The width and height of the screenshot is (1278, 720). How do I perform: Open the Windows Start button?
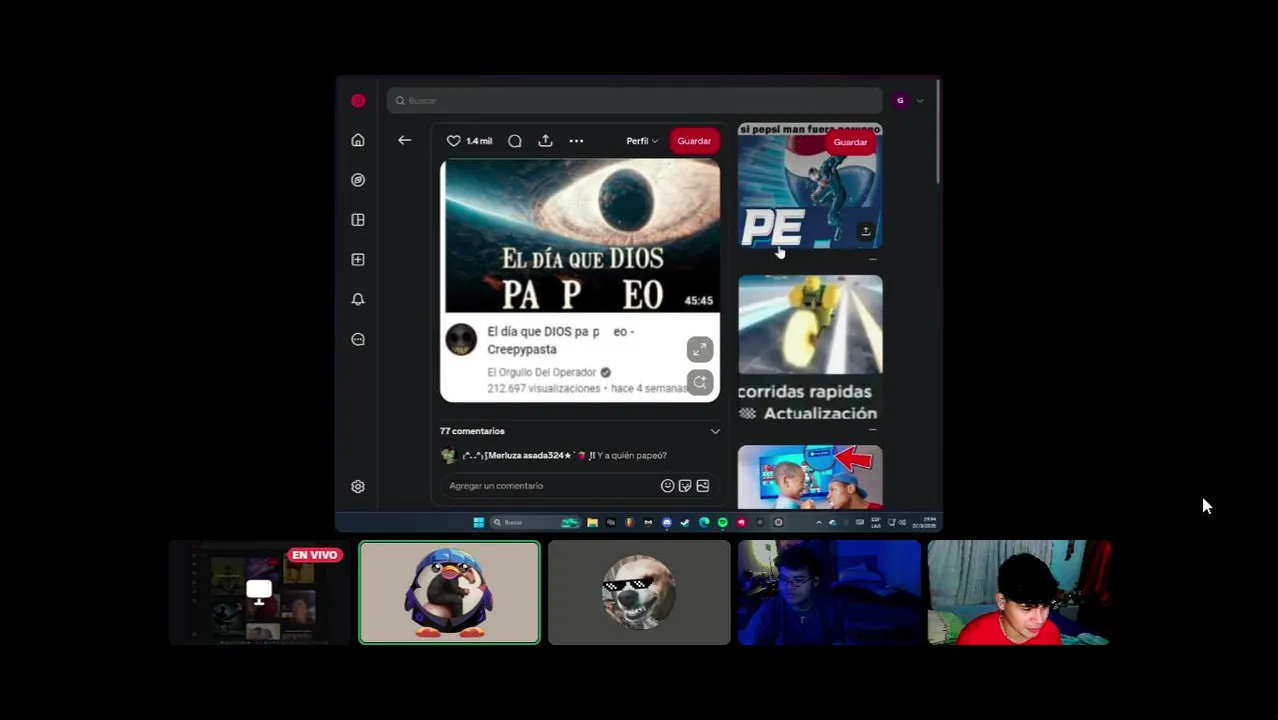[479, 522]
